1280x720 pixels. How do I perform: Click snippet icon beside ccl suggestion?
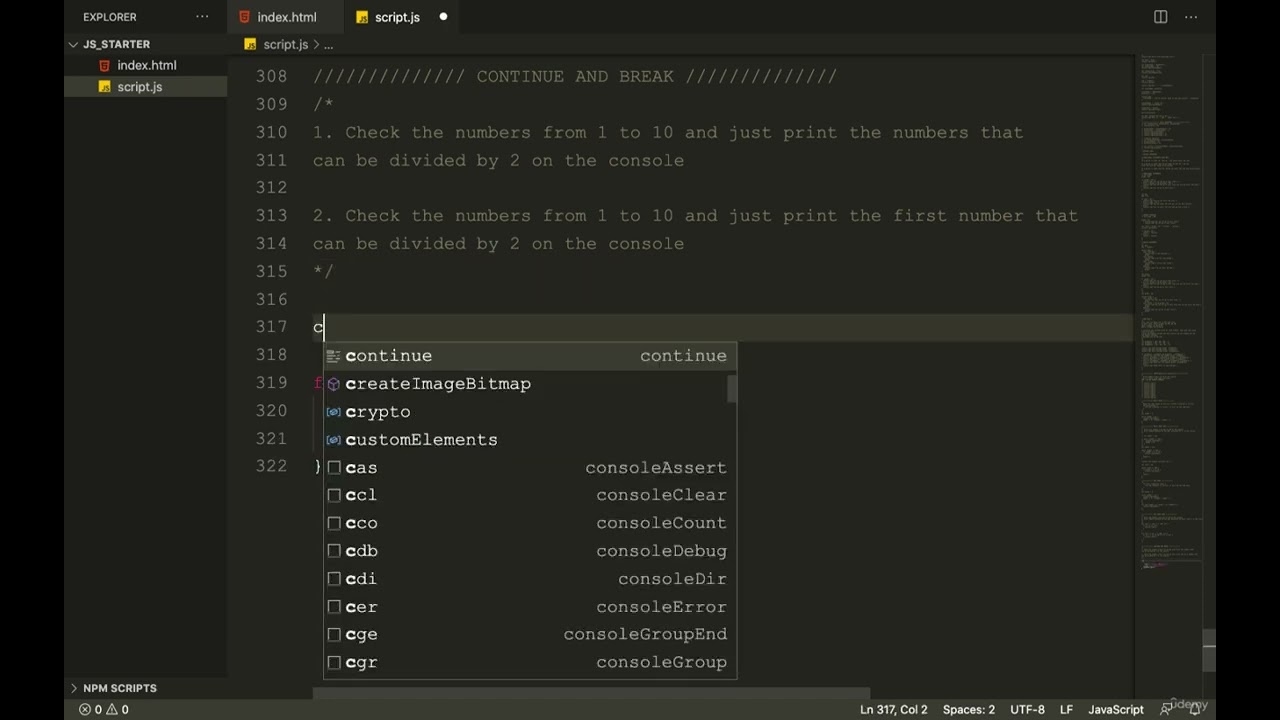[x=334, y=495]
